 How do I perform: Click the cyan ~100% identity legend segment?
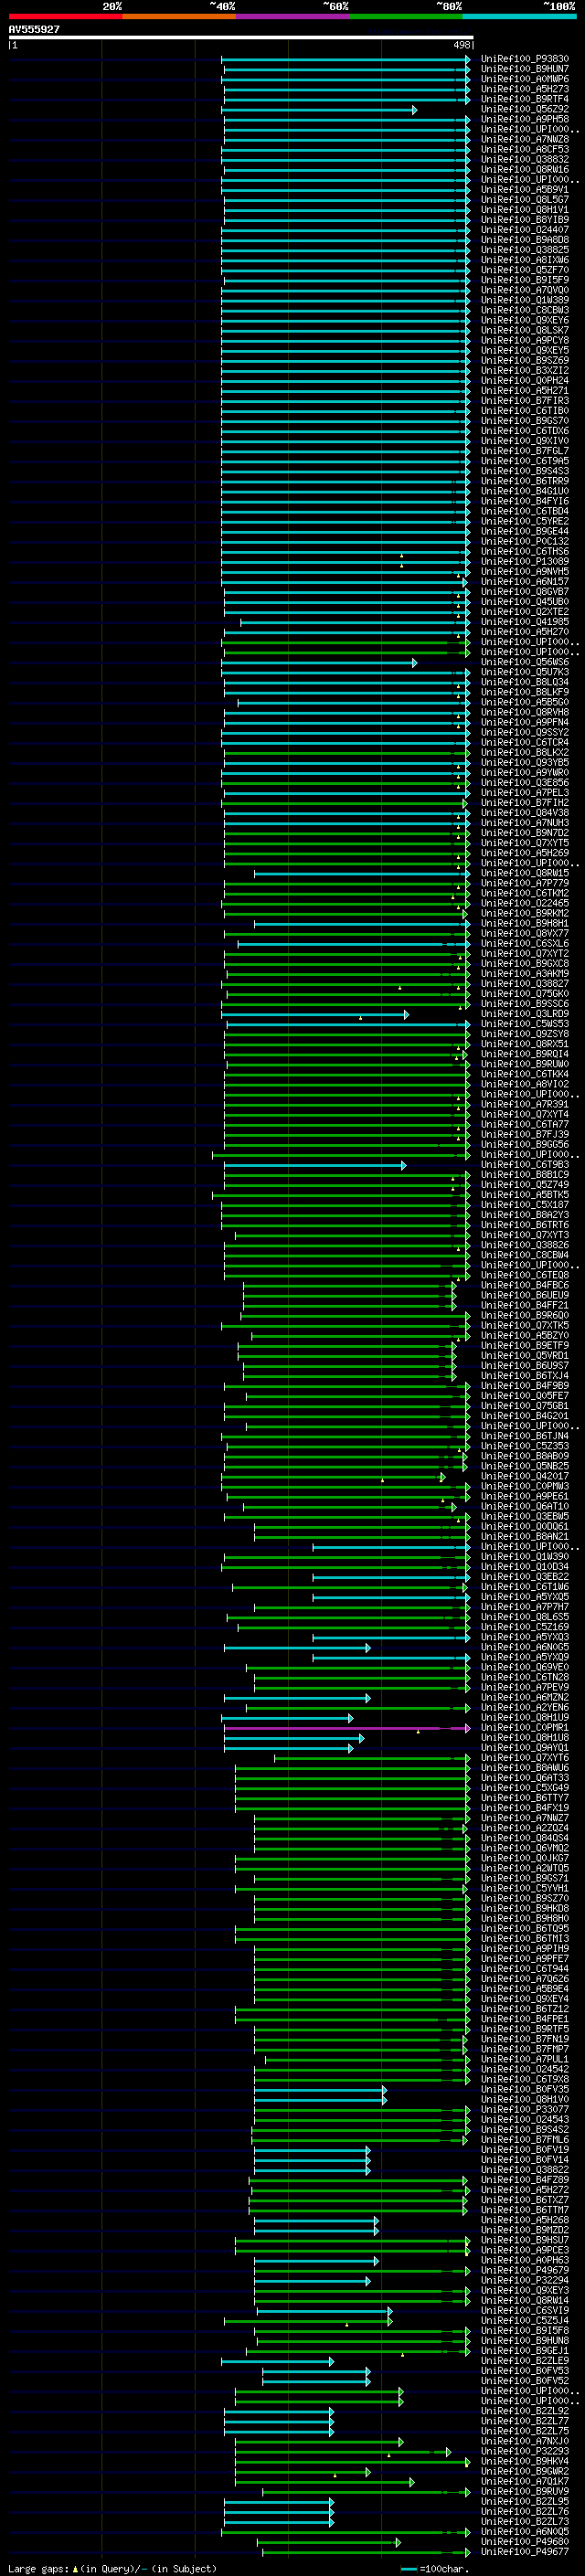520,16
